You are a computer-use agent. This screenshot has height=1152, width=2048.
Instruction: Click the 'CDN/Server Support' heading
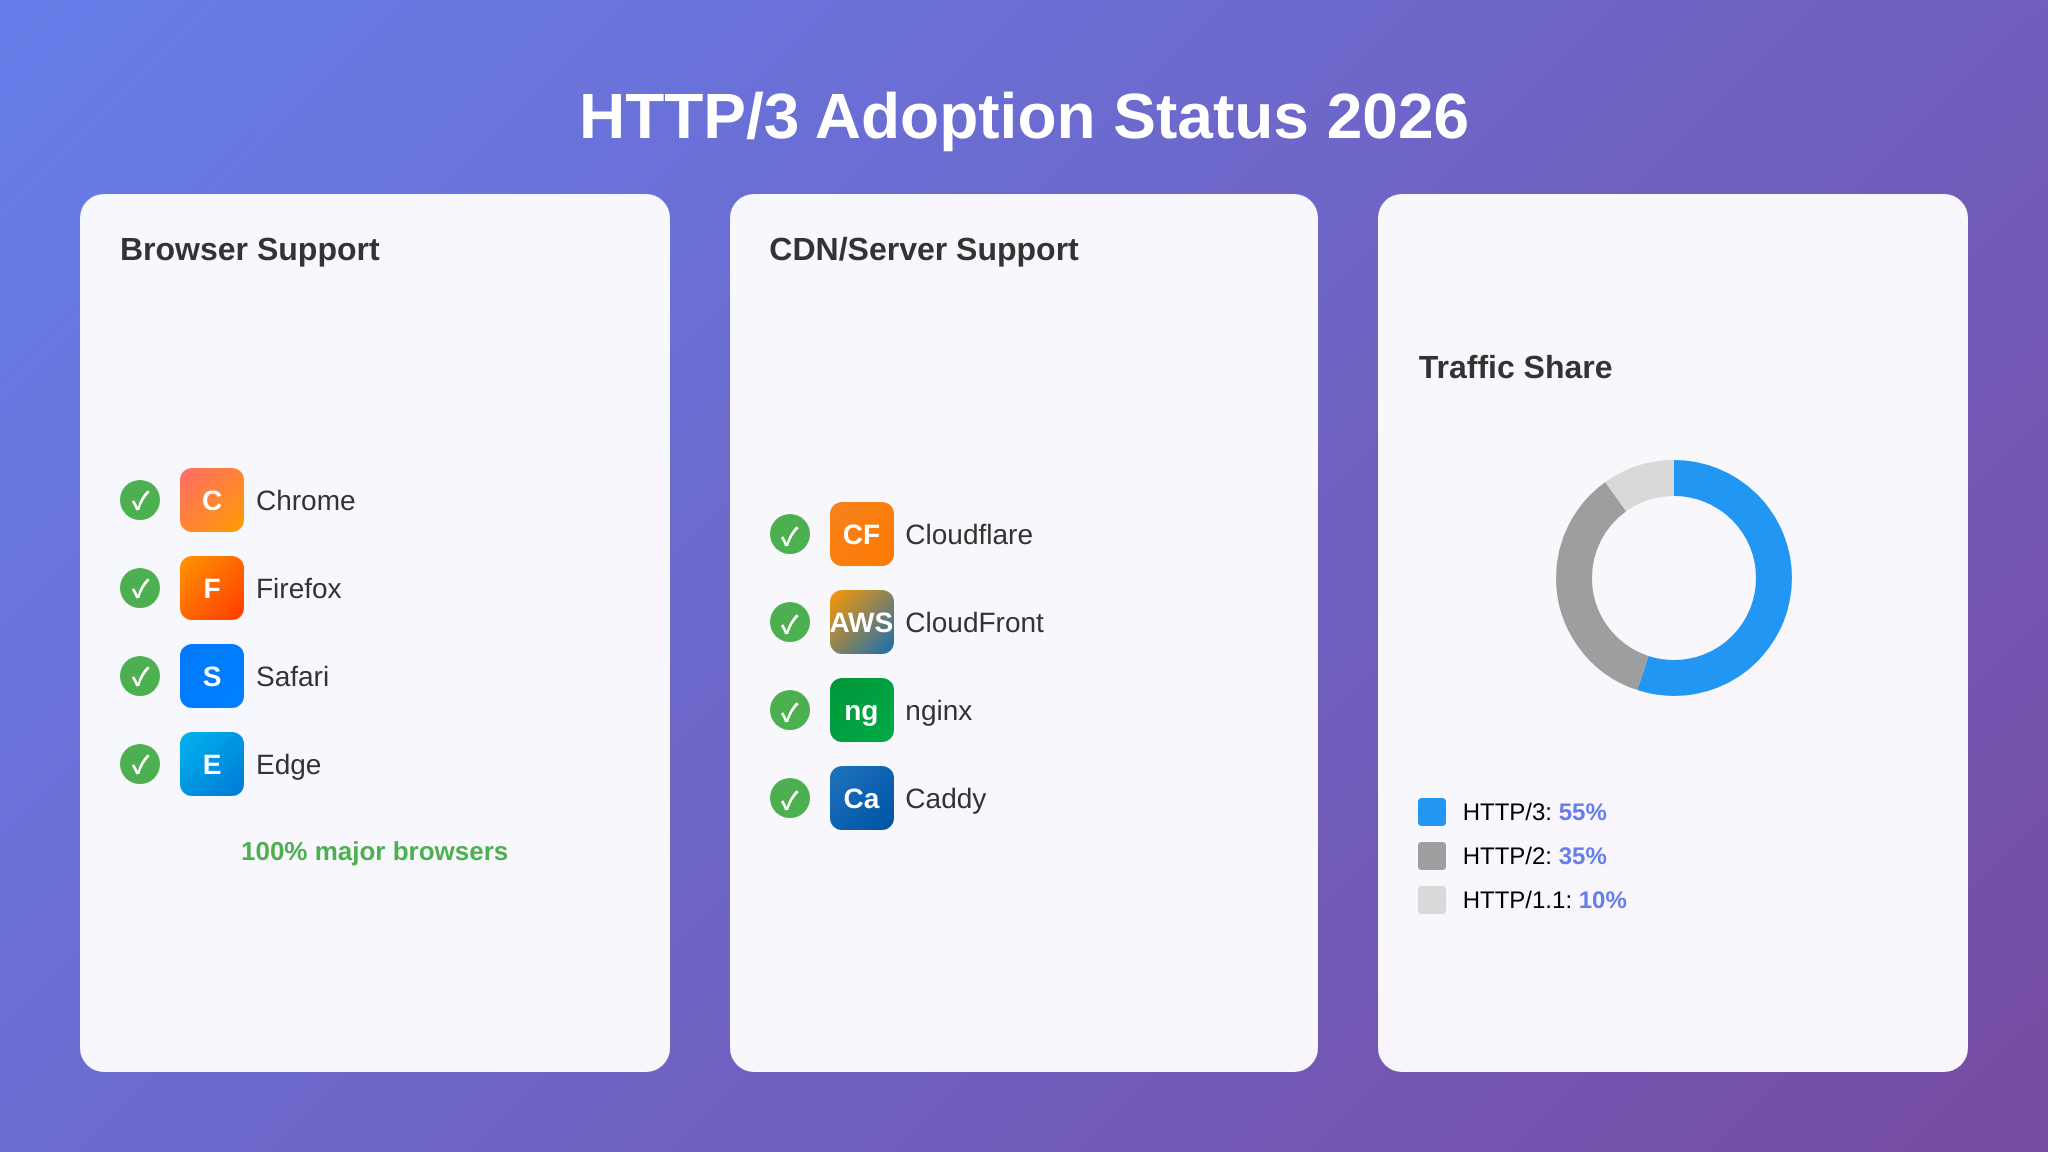[924, 249]
